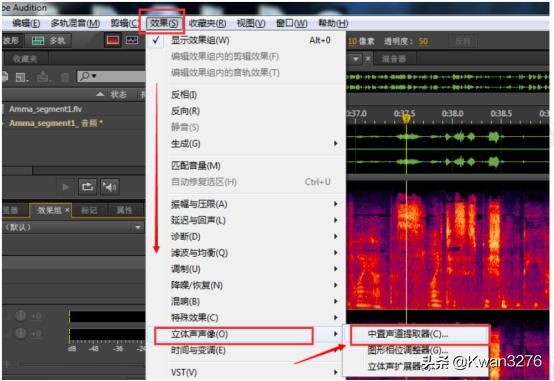Expand the 诊断(D) submenu
Image resolution: width=554 pixels, height=381 pixels.
tap(246, 236)
